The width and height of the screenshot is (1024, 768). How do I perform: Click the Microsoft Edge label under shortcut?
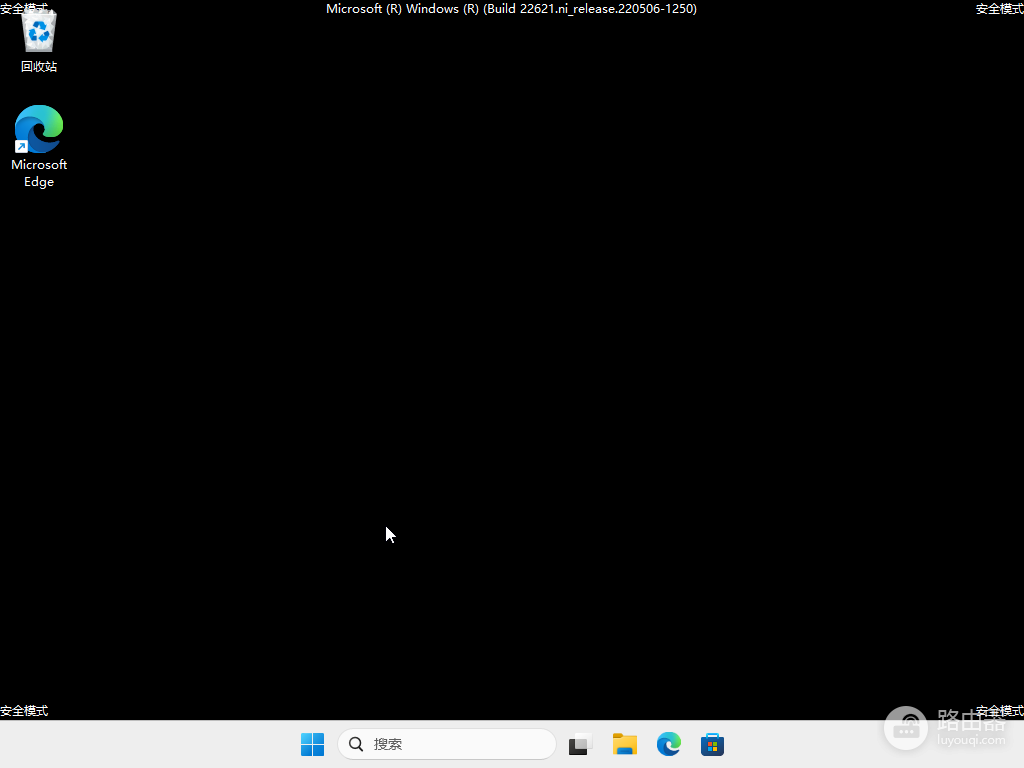click(x=39, y=173)
